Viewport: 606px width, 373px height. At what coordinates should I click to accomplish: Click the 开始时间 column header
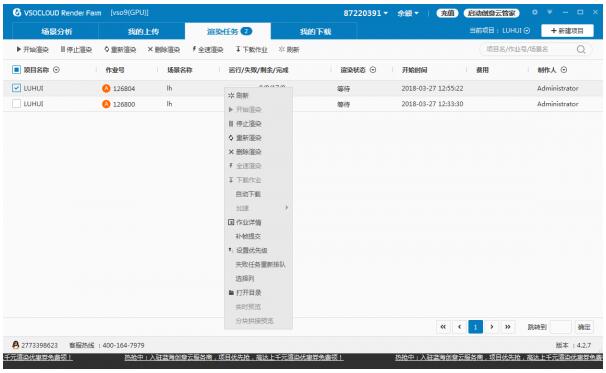[x=414, y=70]
